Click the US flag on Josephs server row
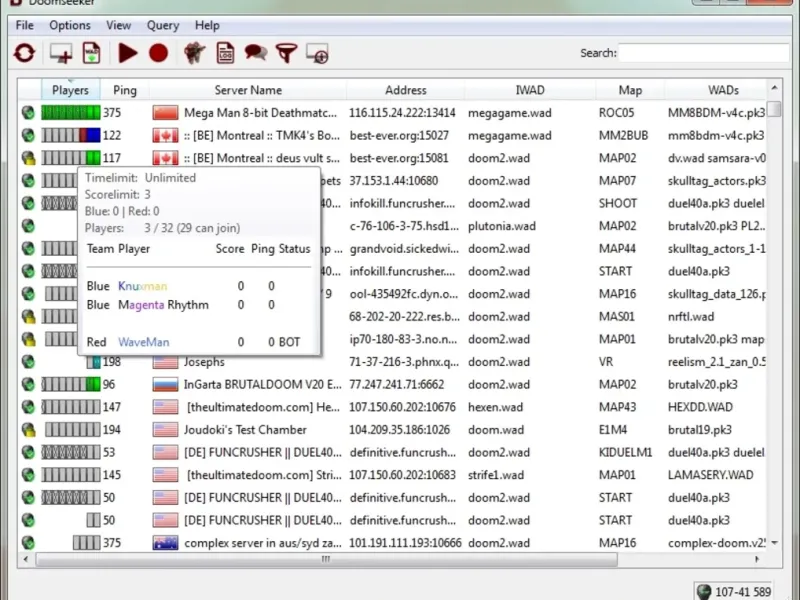 point(165,362)
